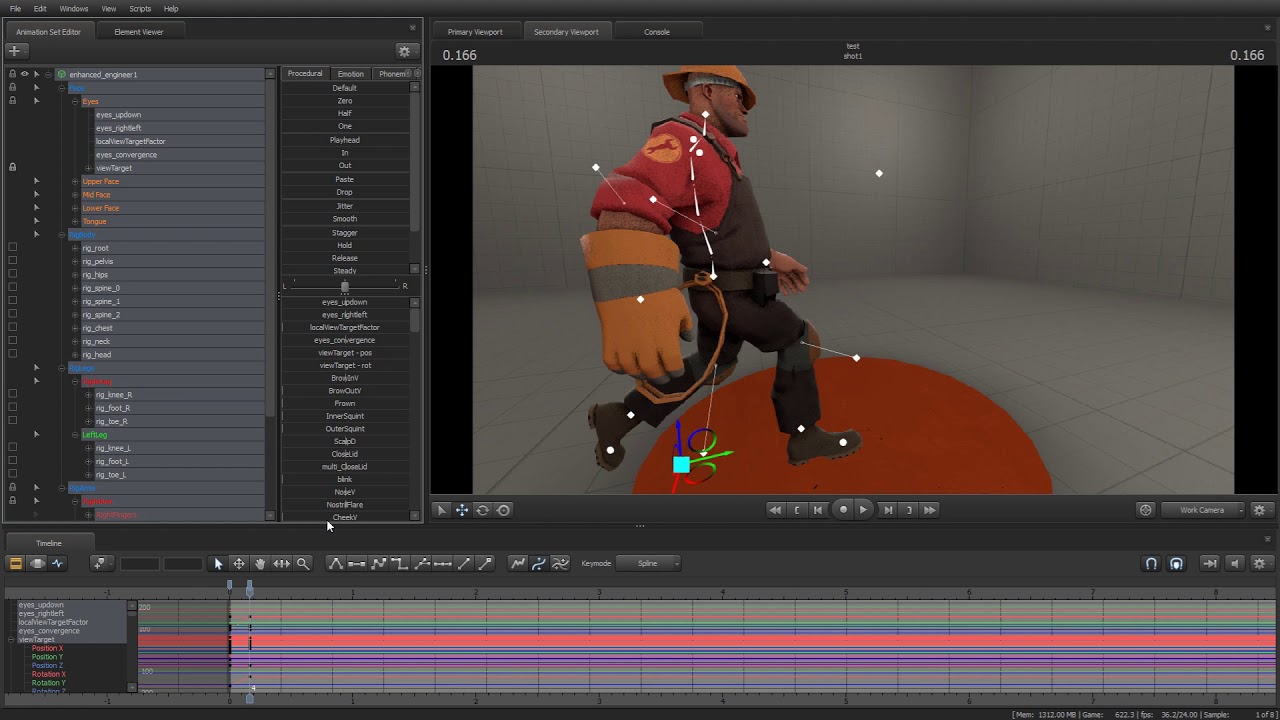
Task: Choose the timeline horizontal Scale tool
Action: point(282,563)
